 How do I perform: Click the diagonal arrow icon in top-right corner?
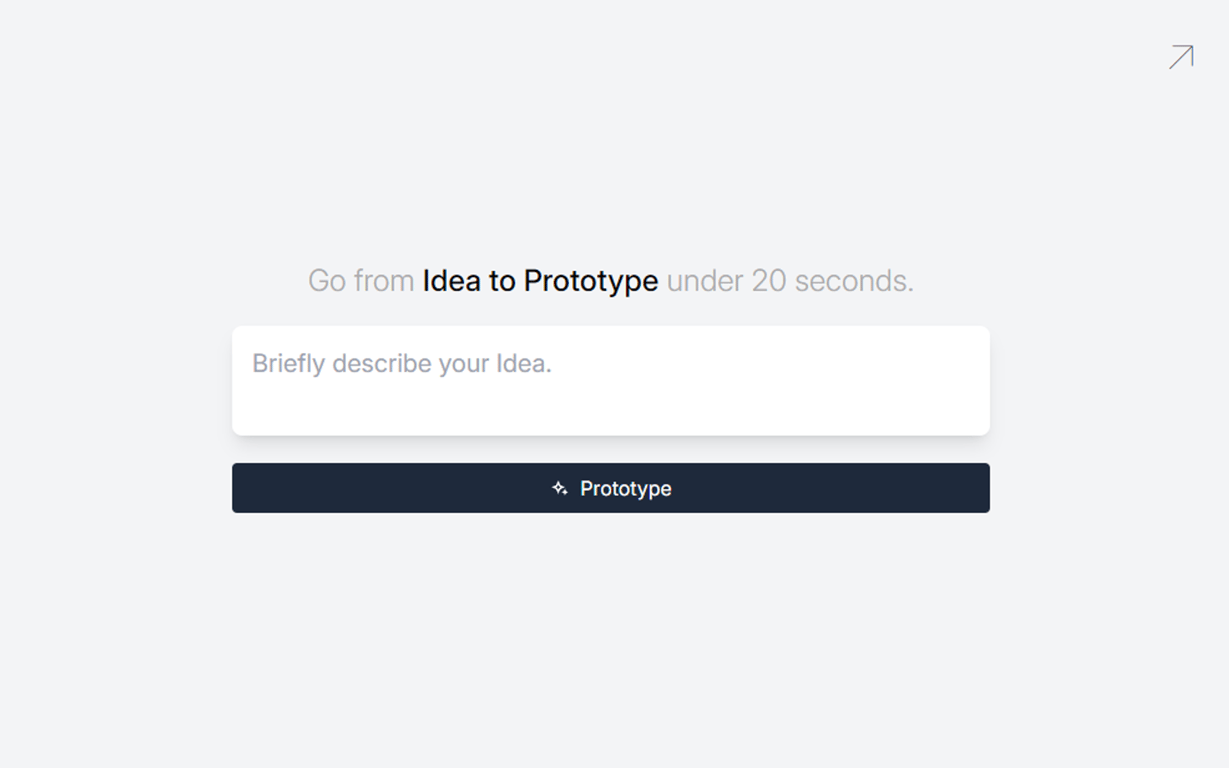pos(1181,57)
